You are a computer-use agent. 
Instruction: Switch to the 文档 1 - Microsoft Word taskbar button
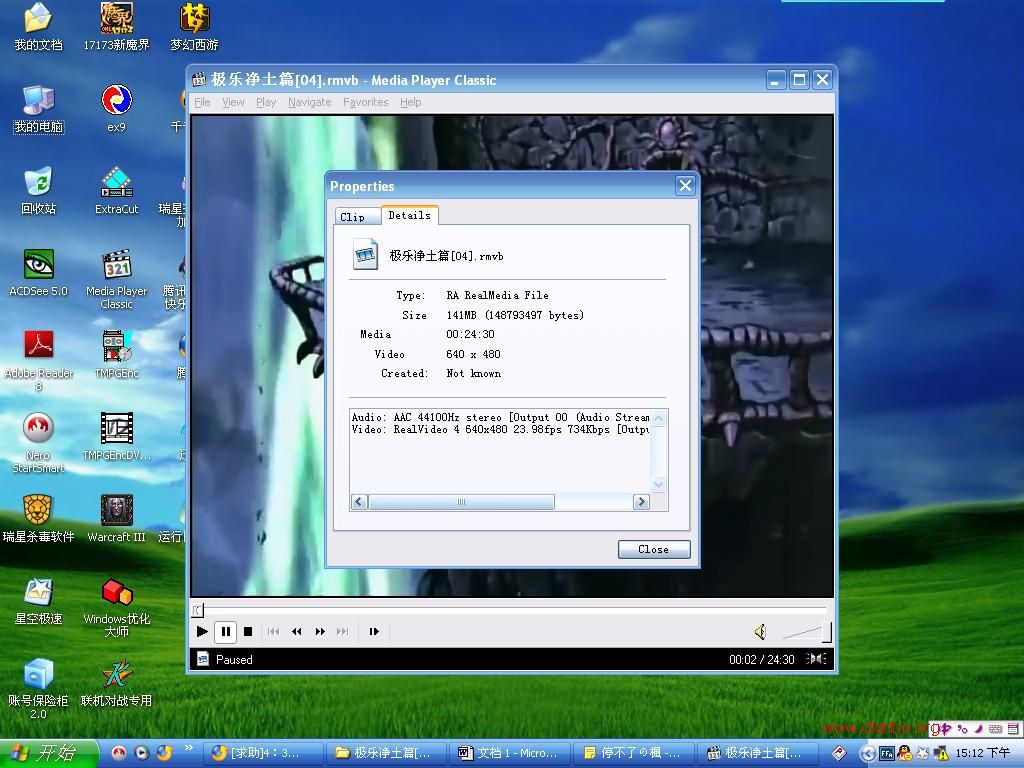click(x=511, y=753)
